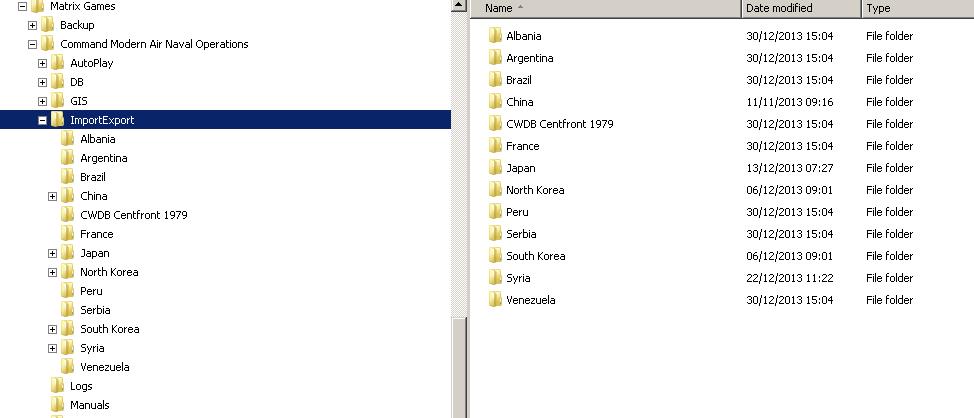This screenshot has width=974, height=418.
Task: Select Venezuela in the folder tree
Action: pyautogui.click(x=104, y=367)
